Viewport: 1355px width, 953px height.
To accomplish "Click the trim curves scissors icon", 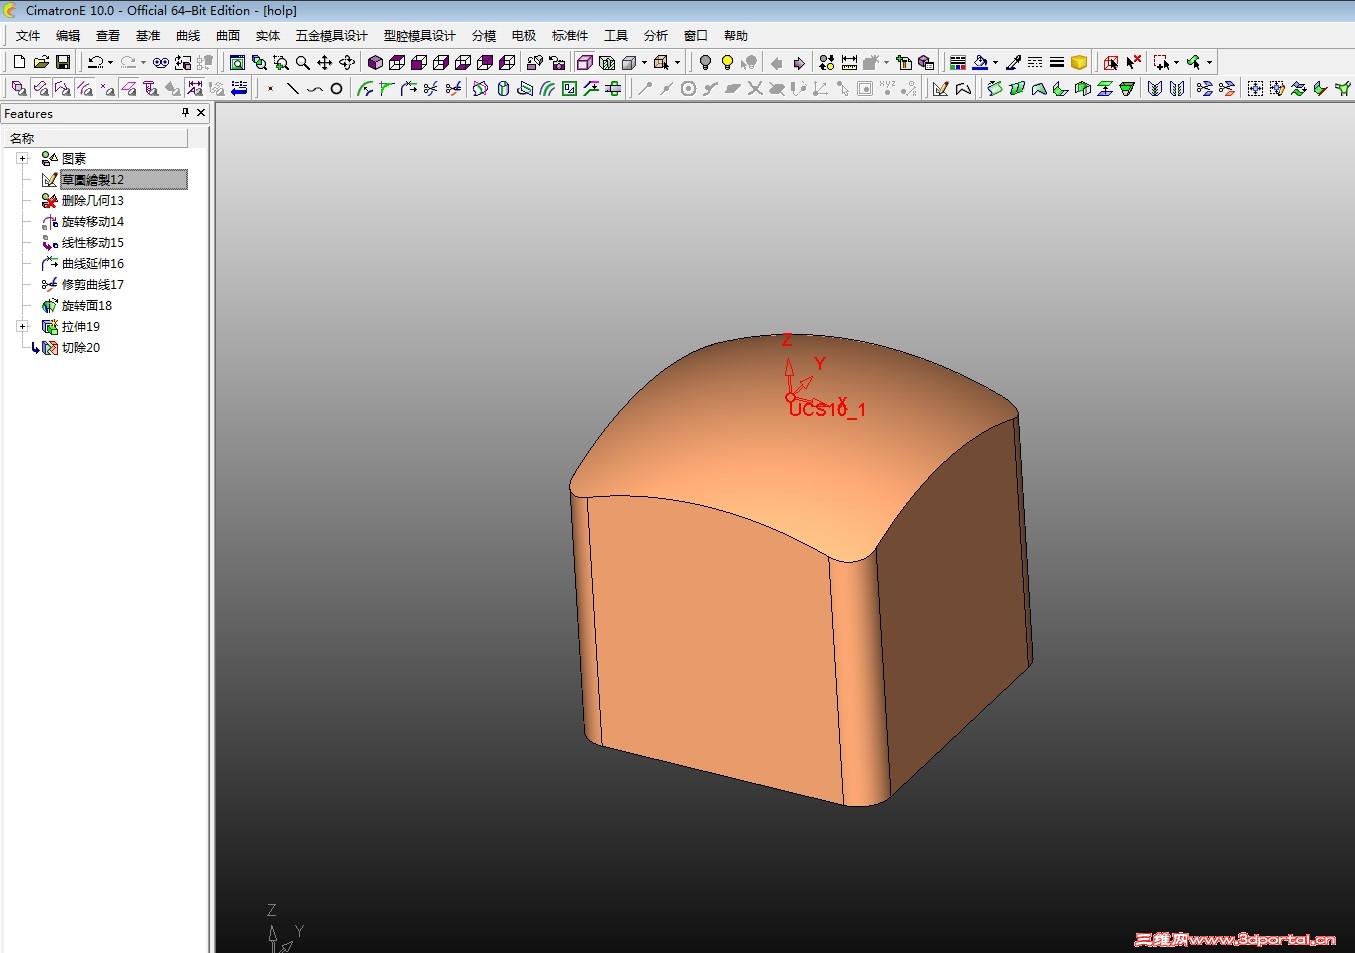I will (x=431, y=89).
